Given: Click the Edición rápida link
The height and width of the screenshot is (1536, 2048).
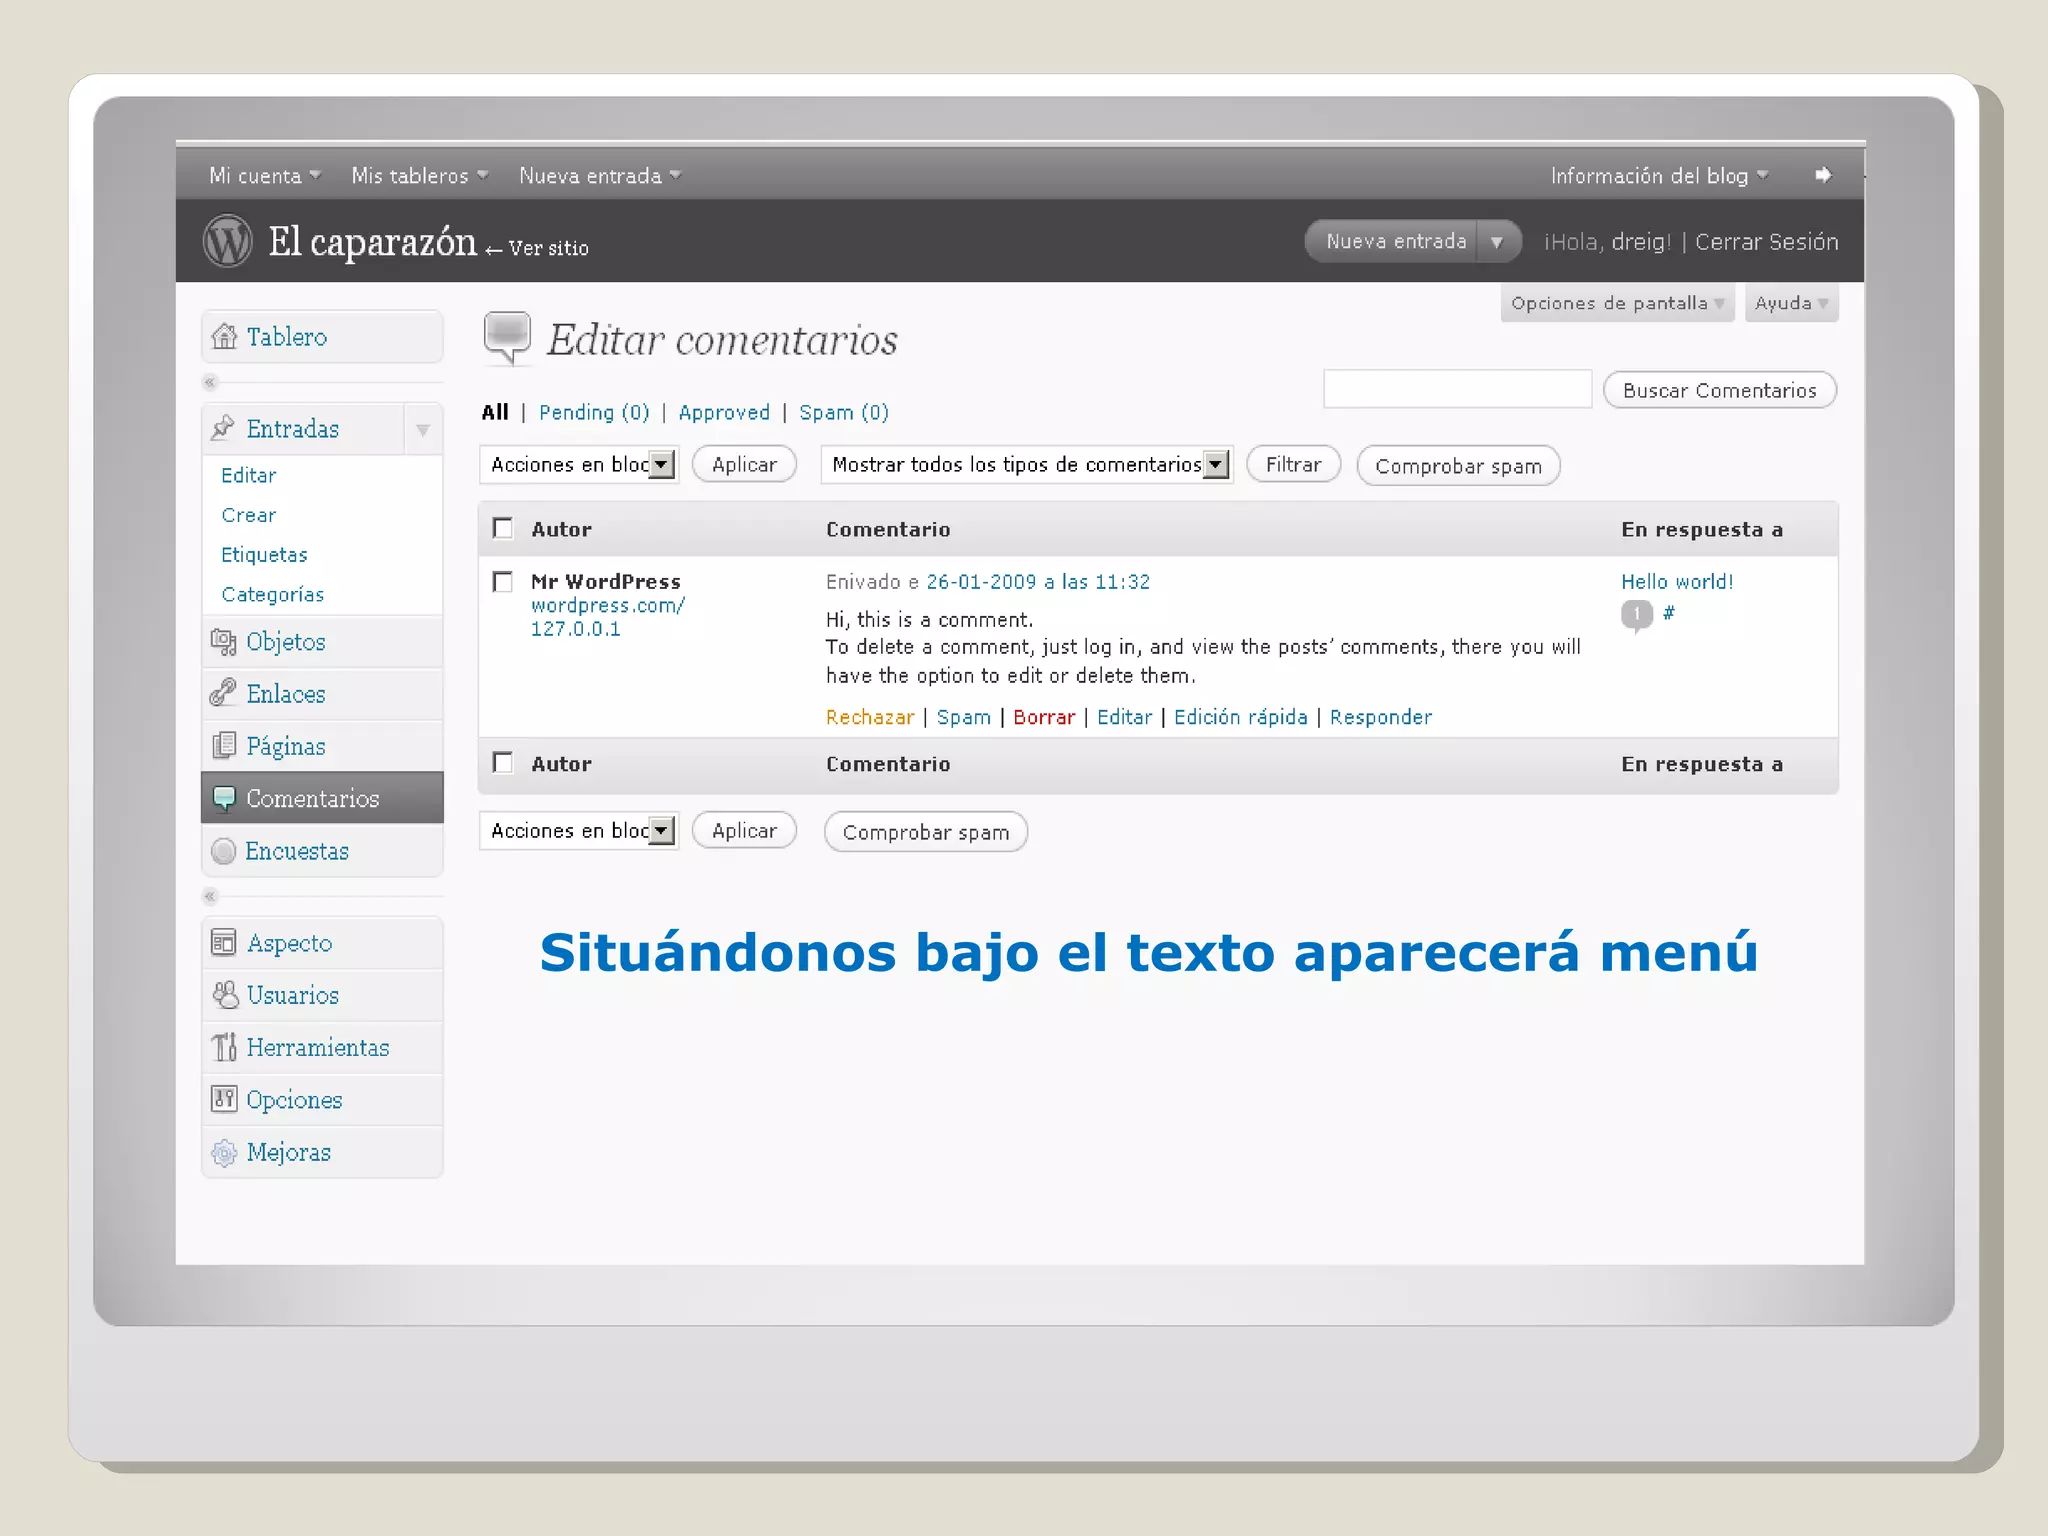Looking at the screenshot, I should tap(1241, 717).
